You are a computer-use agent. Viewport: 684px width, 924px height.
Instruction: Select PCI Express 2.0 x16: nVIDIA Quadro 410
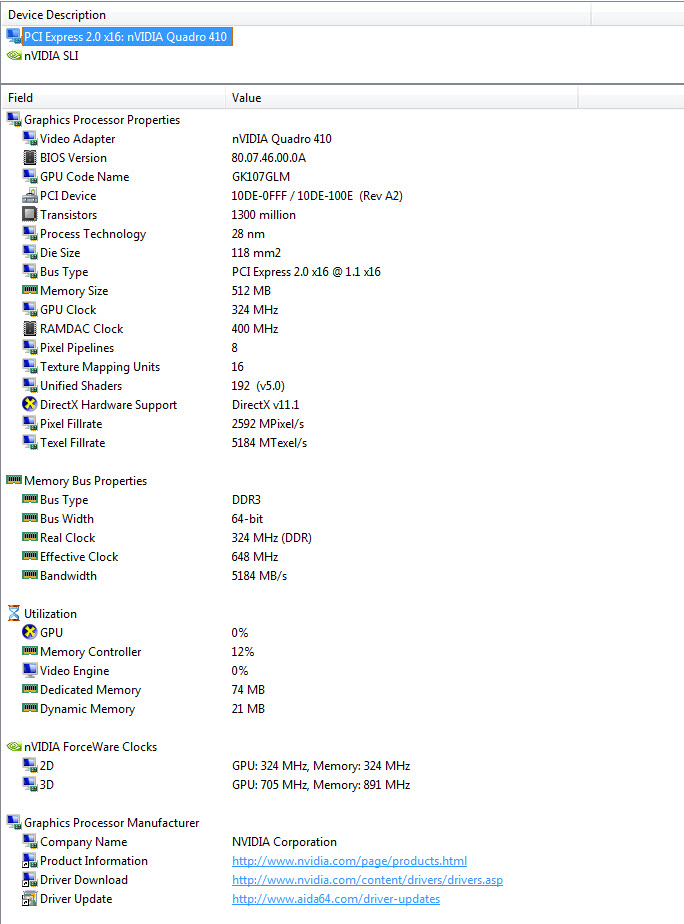tap(125, 37)
